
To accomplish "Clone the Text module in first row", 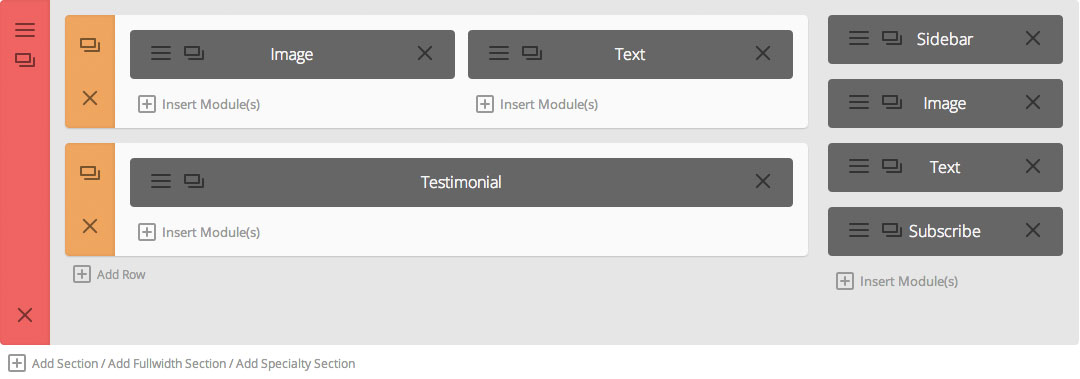I will coord(532,53).
